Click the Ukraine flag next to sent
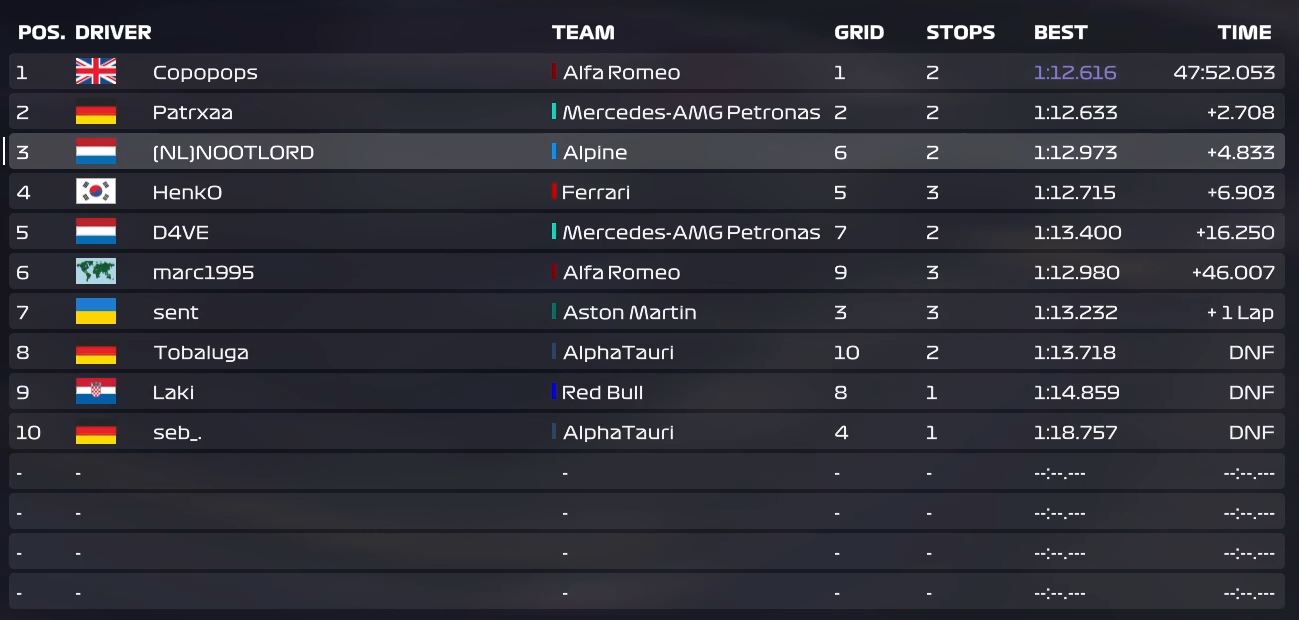 pos(96,312)
